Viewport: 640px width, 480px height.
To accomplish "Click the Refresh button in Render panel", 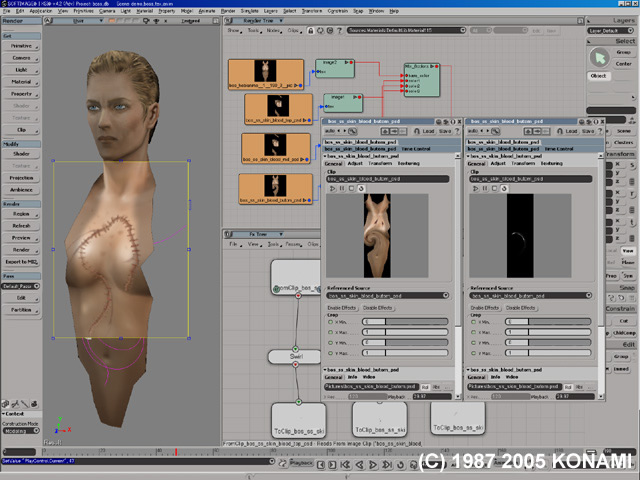I will 21,226.
